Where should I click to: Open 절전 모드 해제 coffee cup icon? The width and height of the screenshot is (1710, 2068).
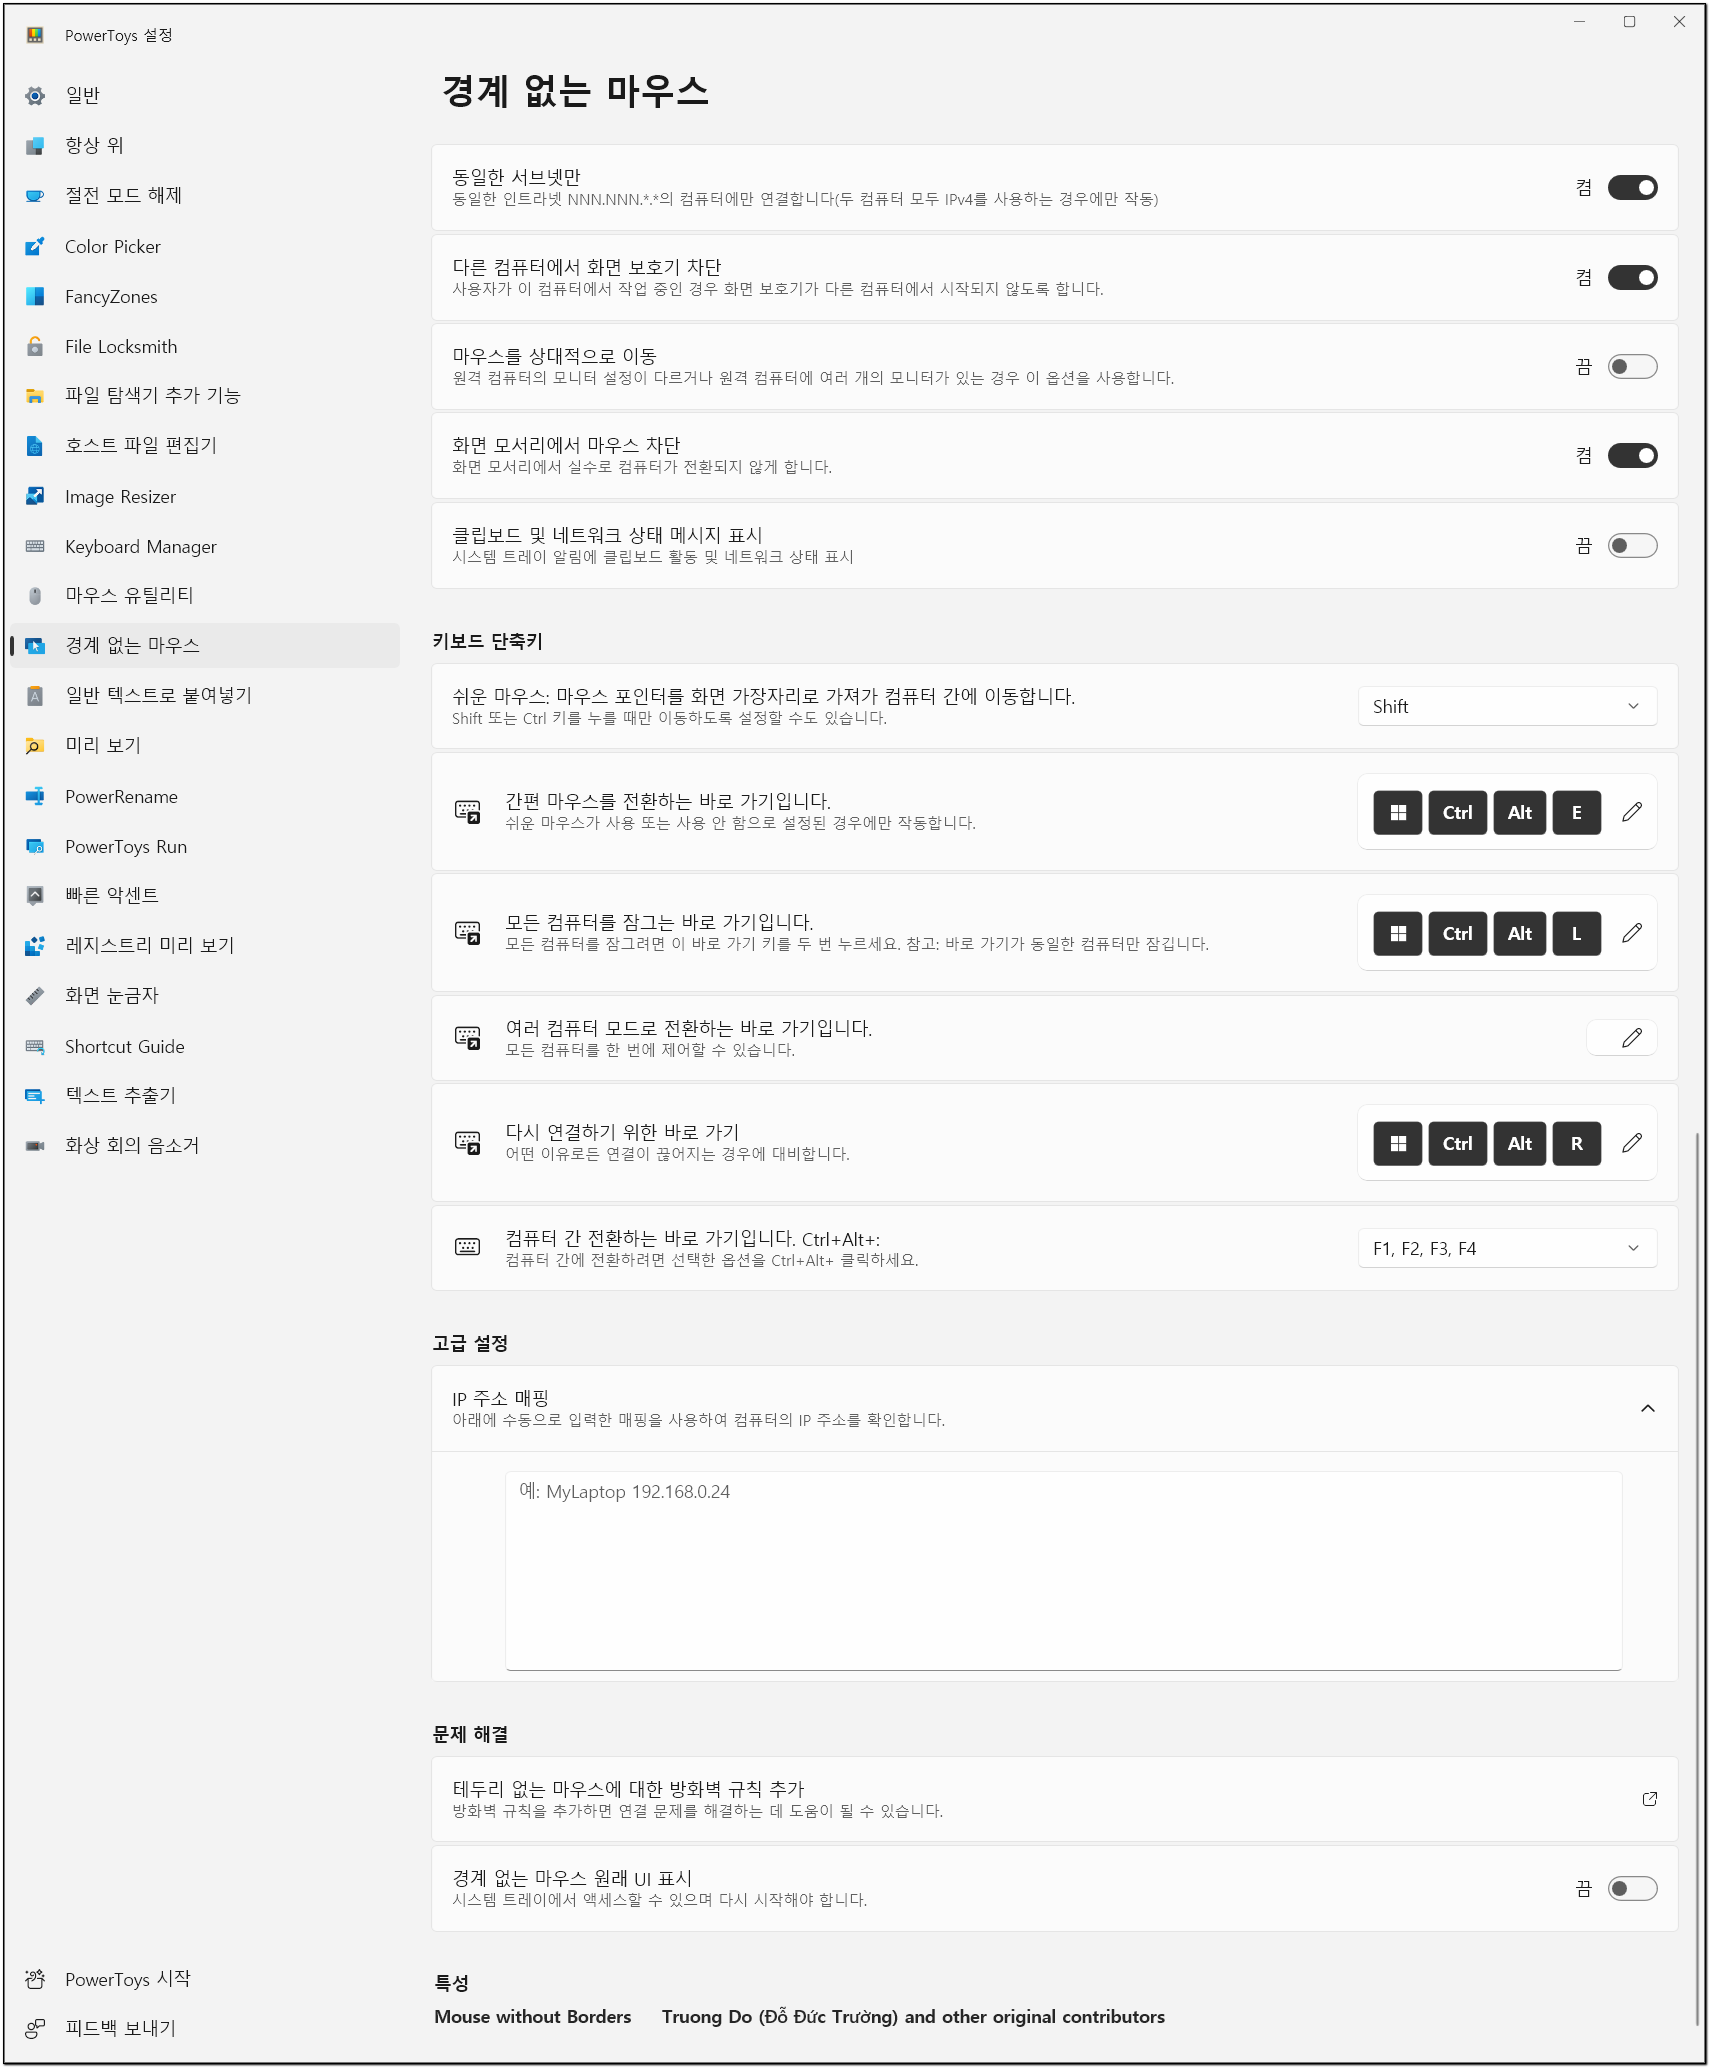35,196
